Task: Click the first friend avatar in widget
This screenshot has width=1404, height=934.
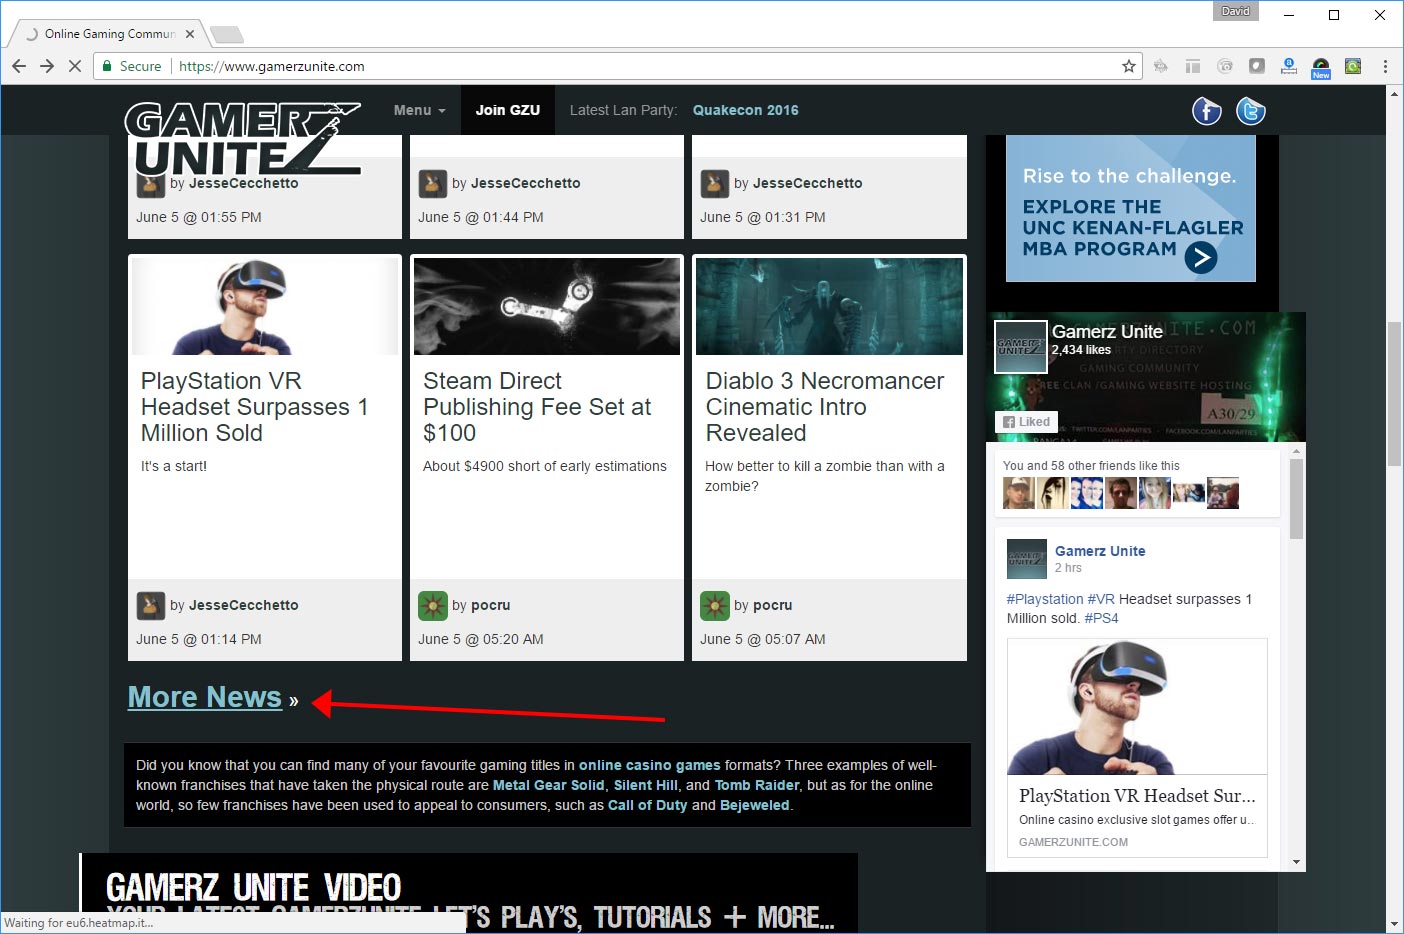Action: point(1019,493)
